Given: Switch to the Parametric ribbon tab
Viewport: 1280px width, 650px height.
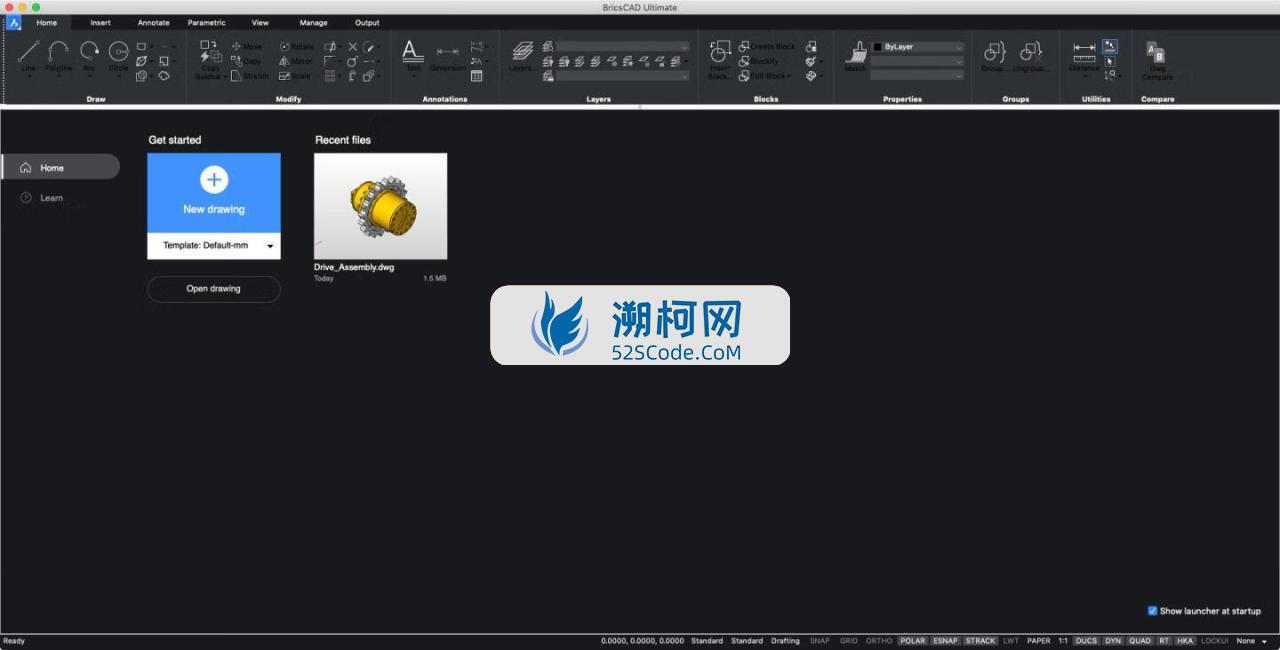Looking at the screenshot, I should [x=207, y=23].
